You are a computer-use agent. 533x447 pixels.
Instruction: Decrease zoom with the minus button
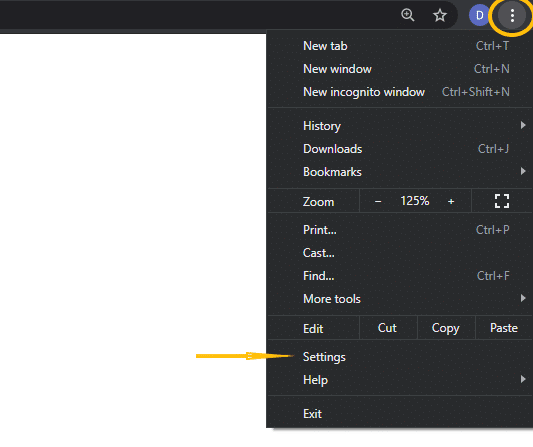click(378, 202)
